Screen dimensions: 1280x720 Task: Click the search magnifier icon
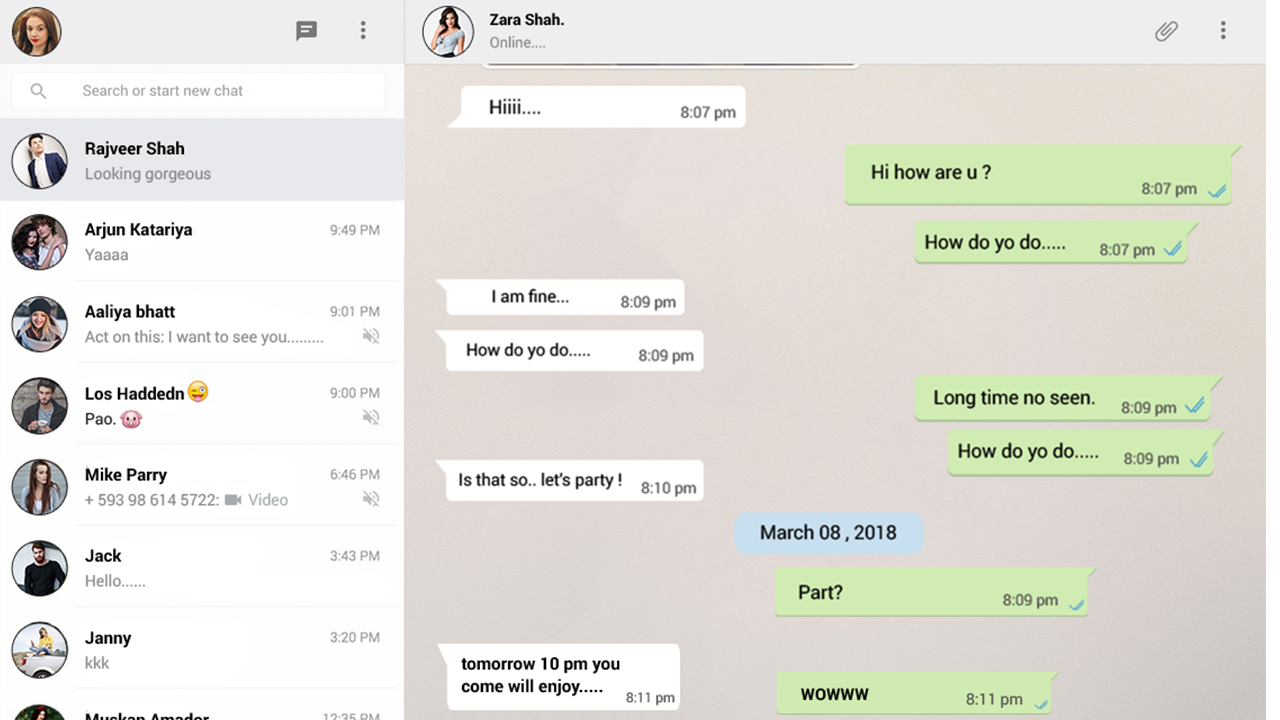coord(38,91)
